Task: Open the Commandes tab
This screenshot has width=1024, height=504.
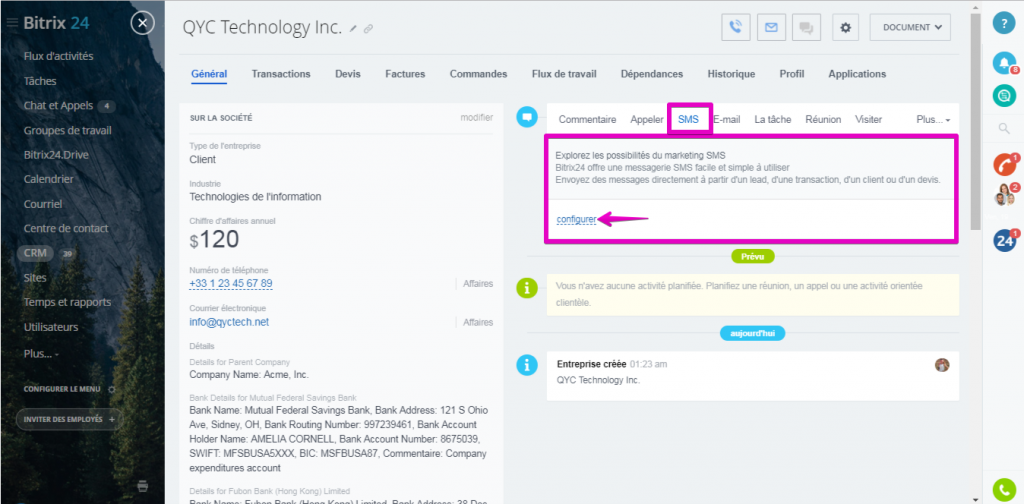Action: 478,74
